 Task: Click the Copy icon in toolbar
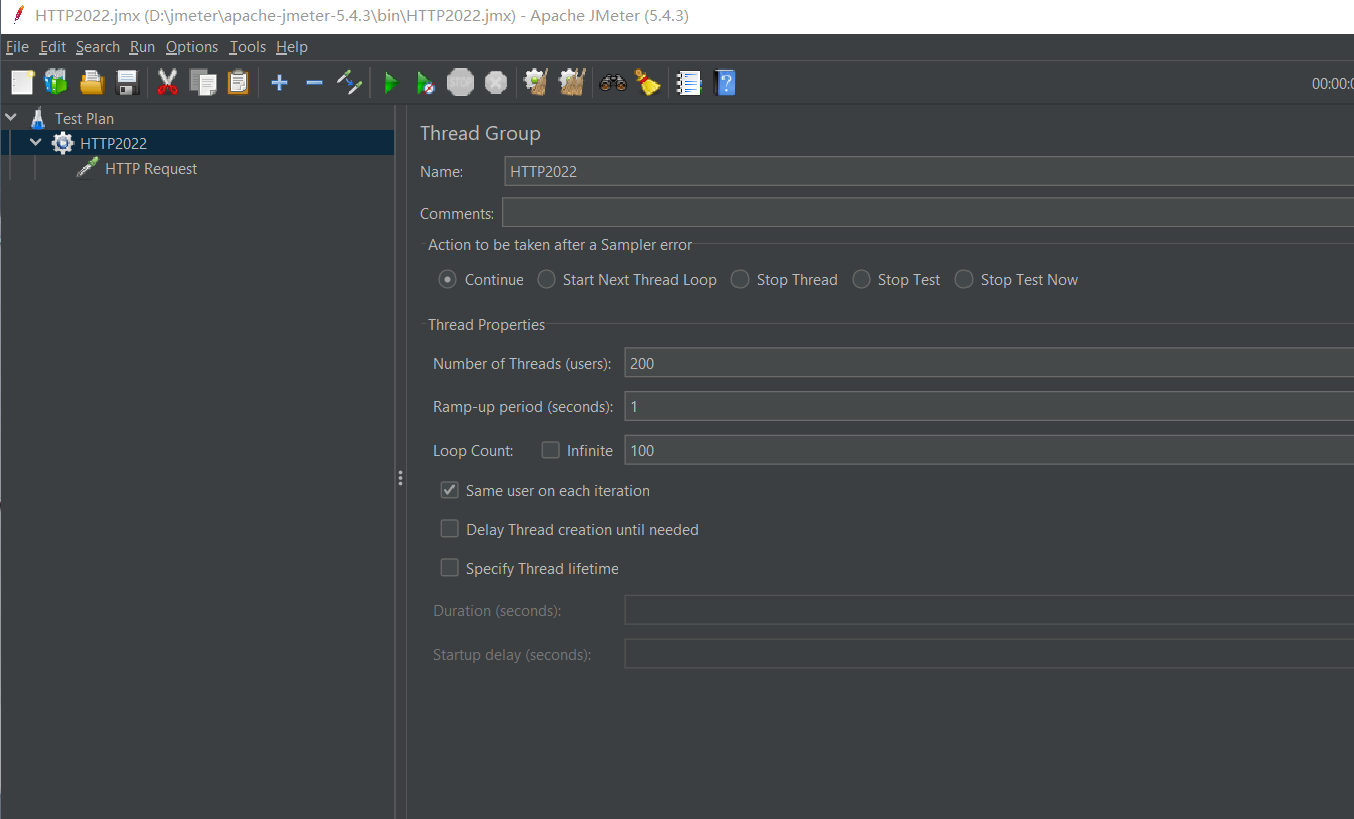point(203,82)
